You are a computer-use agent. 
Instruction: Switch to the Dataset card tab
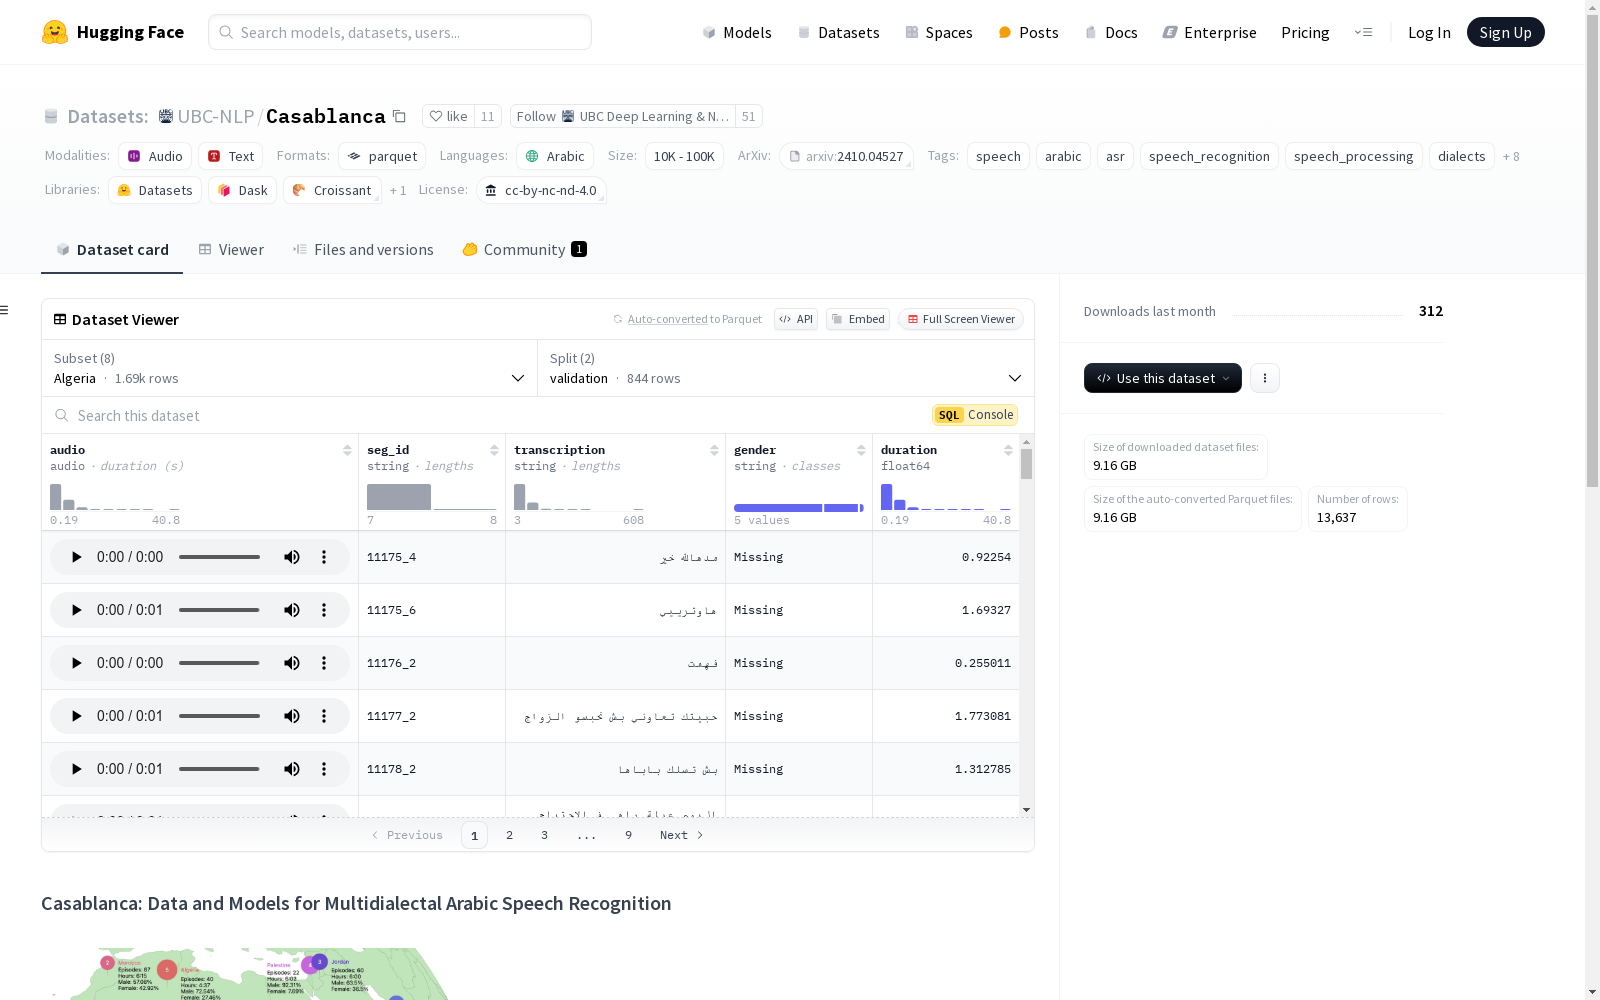click(112, 250)
